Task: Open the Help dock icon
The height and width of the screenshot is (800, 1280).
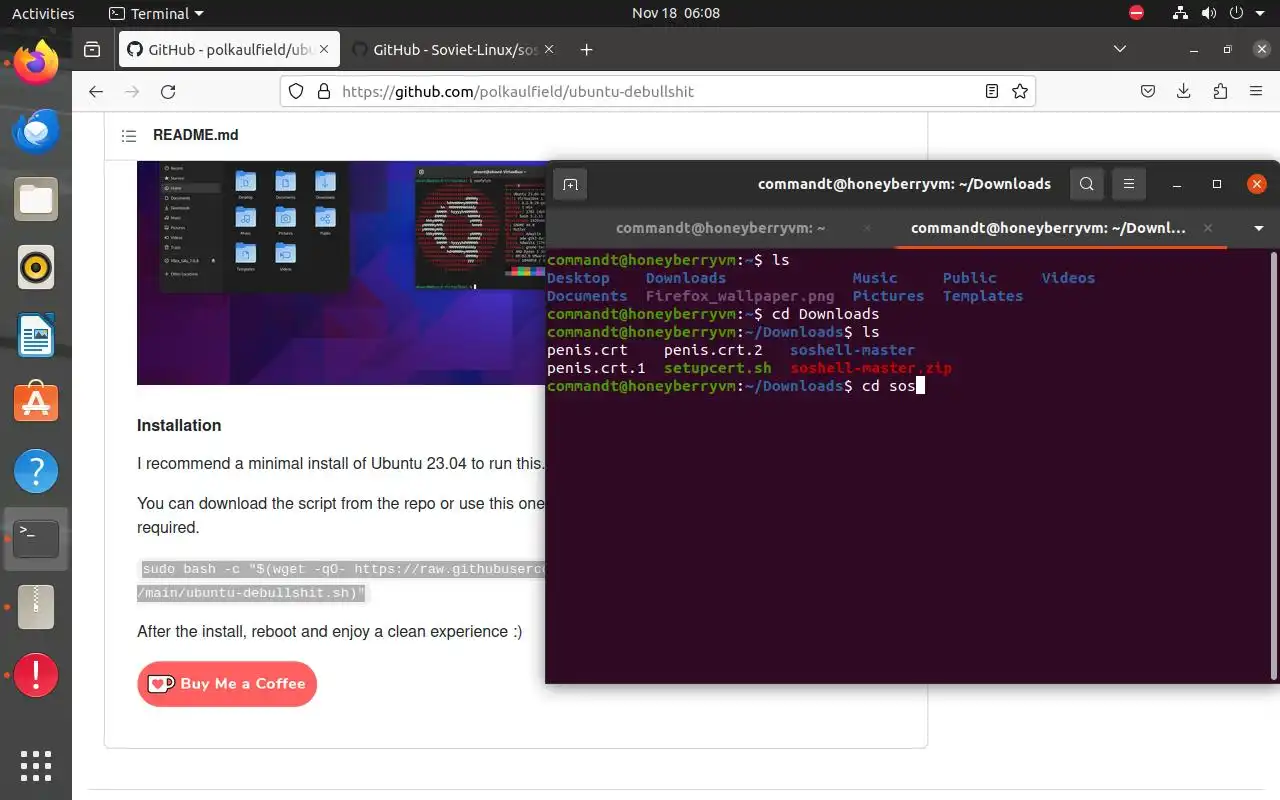Action: tap(36, 471)
